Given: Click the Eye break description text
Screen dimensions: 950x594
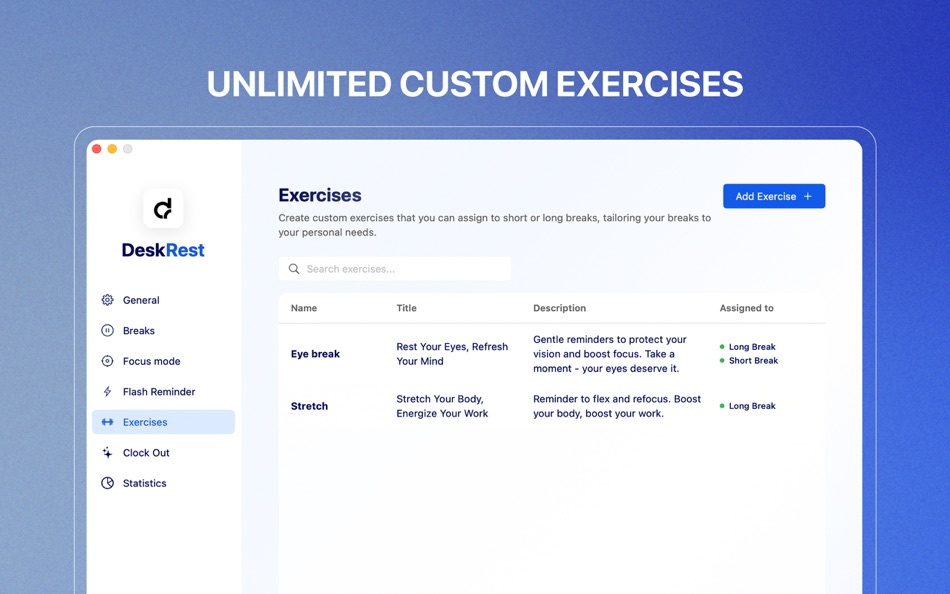Looking at the screenshot, I should pyautogui.click(x=610, y=354).
